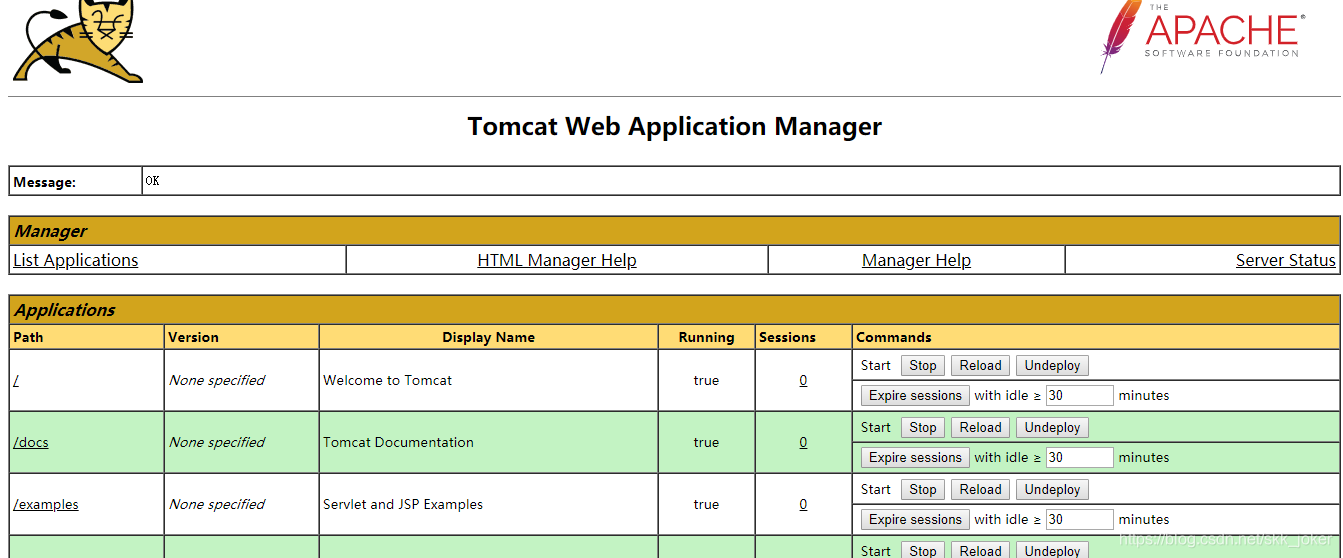Undeploy the Servlet and JSP Examples app

(1052, 490)
